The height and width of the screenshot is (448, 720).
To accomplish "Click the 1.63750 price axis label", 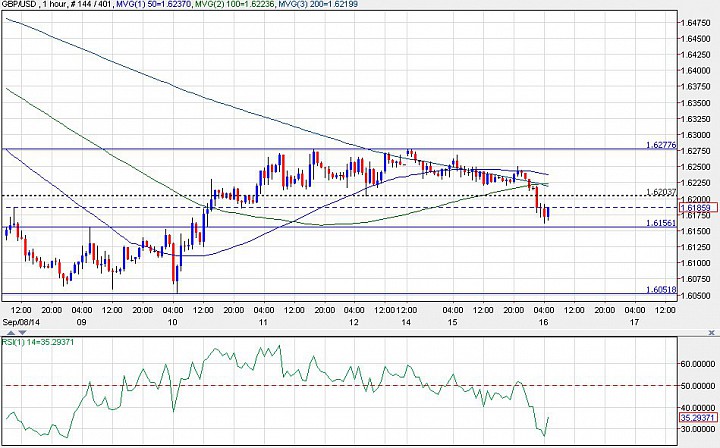I will pos(696,87).
